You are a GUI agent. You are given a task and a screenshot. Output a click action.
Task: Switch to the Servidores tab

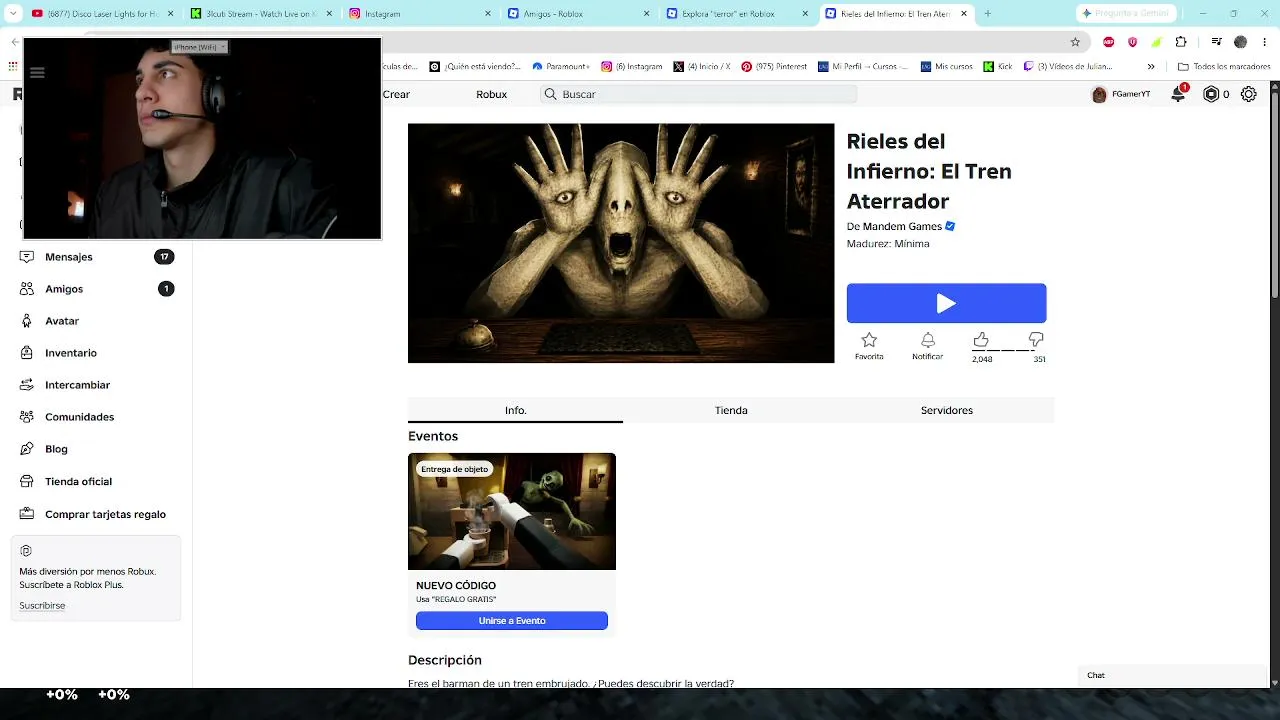coord(947,410)
